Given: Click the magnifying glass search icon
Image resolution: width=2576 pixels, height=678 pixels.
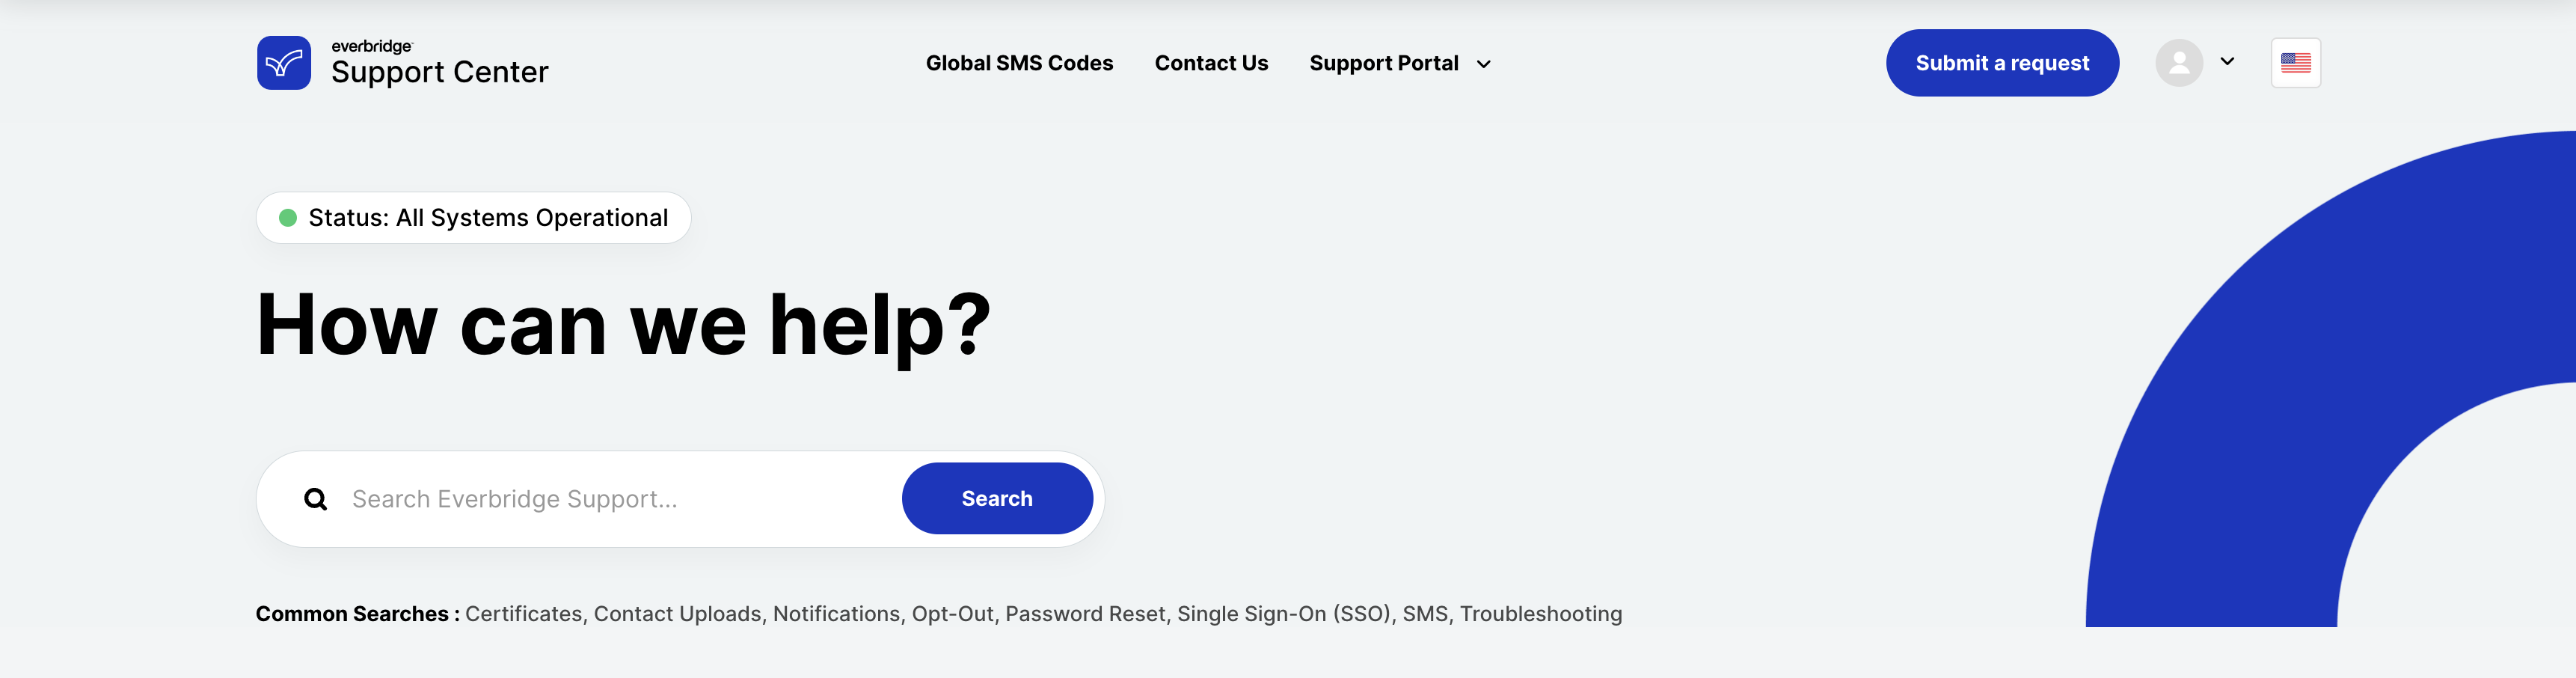Looking at the screenshot, I should (316, 499).
